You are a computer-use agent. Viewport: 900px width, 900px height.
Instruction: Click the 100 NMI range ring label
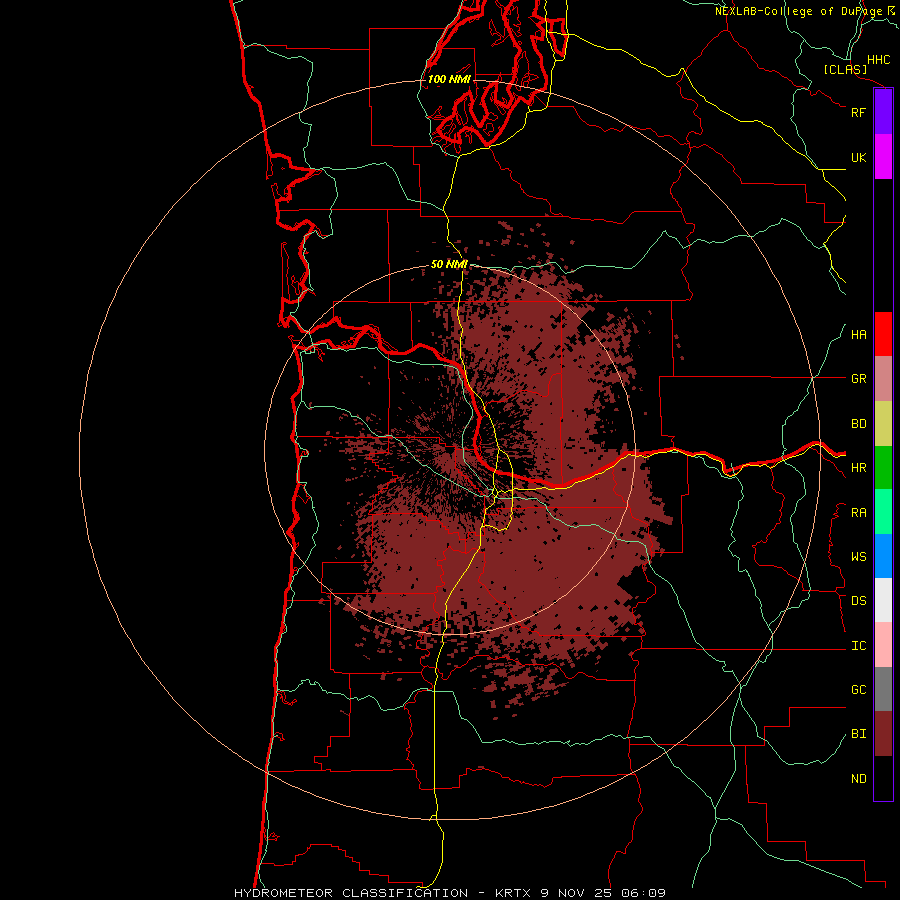449,79
